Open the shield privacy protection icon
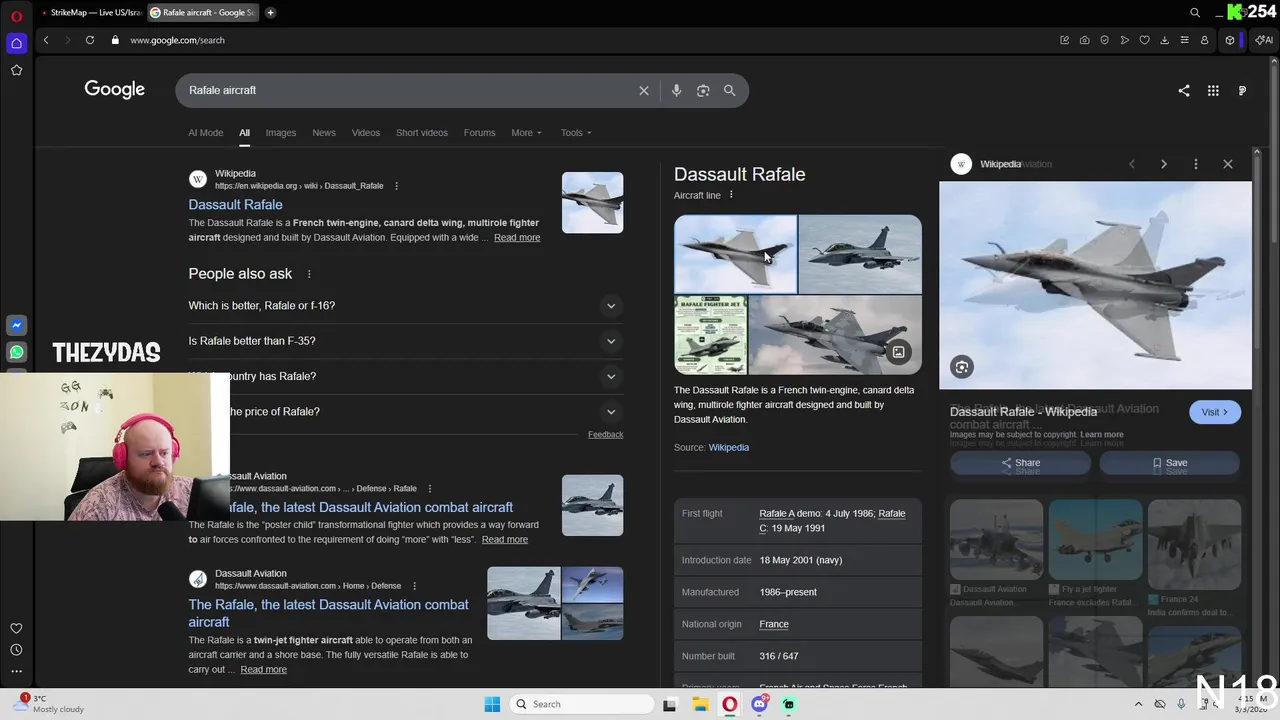Viewport: 1280px width, 720px height. pos(1105,40)
